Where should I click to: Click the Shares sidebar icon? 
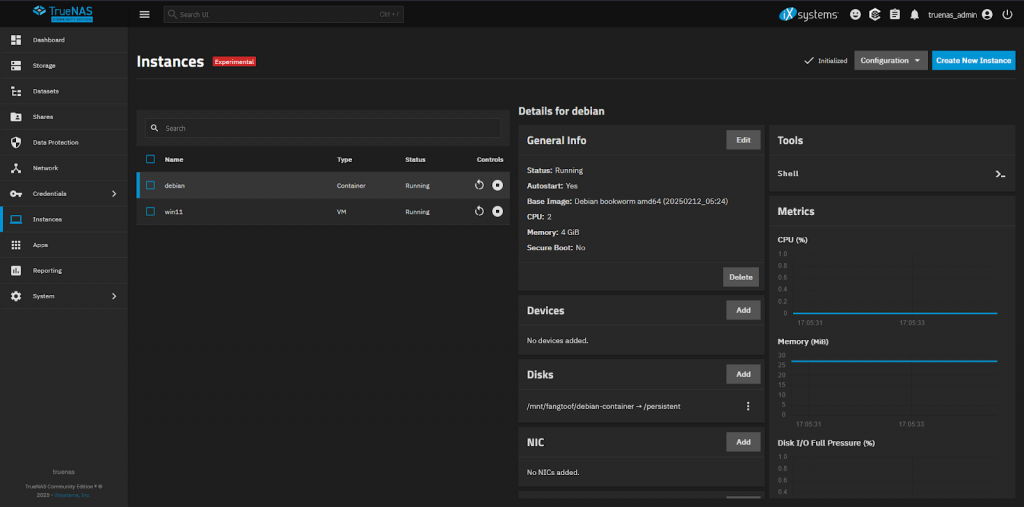[16, 117]
